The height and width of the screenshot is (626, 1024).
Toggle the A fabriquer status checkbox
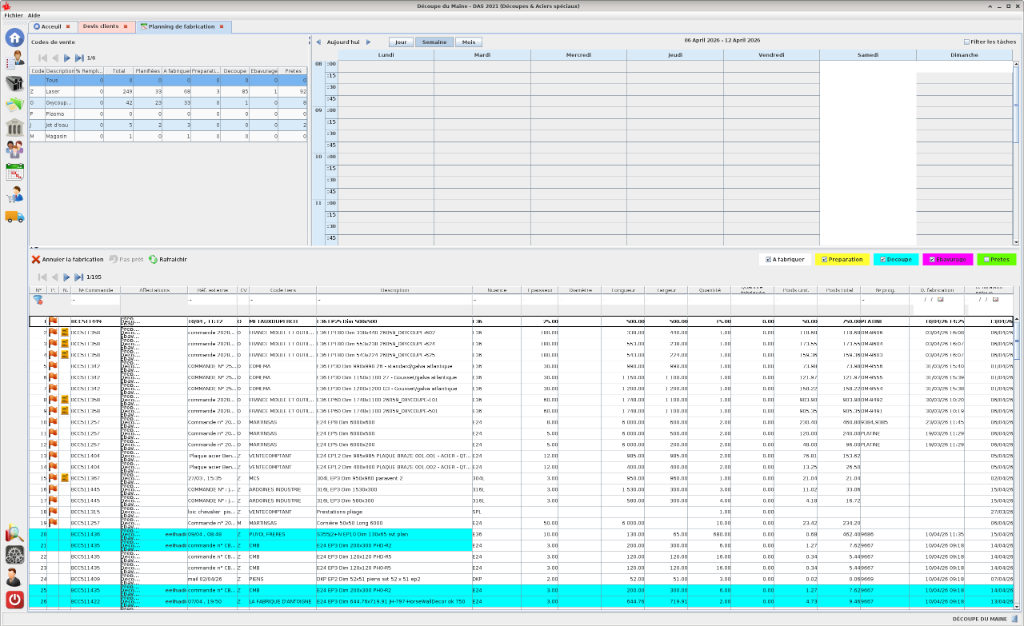tap(768, 259)
